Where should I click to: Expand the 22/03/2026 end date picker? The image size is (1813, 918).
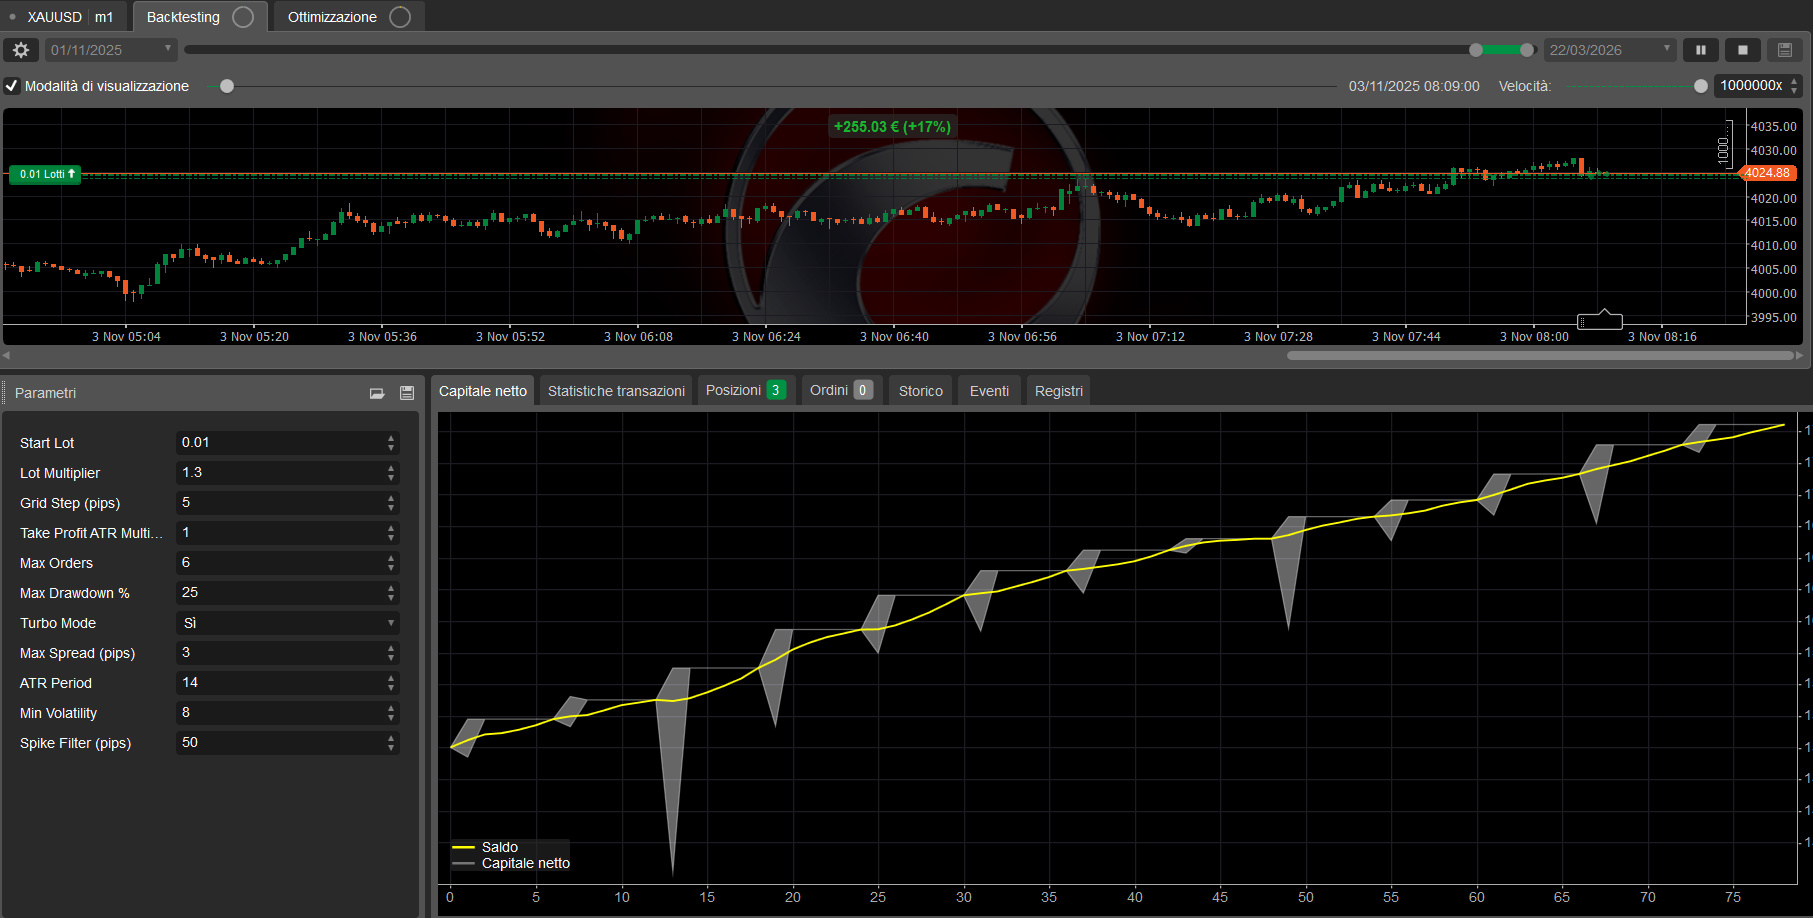point(1666,49)
